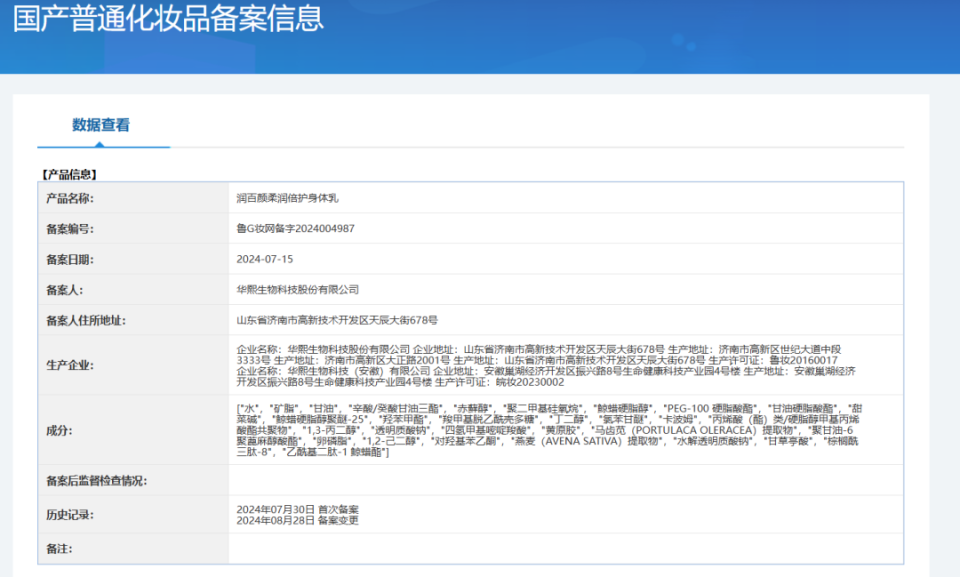Image resolution: width=960 pixels, height=577 pixels.
Task: Click the 历史记录 label
Action: click(x=70, y=515)
